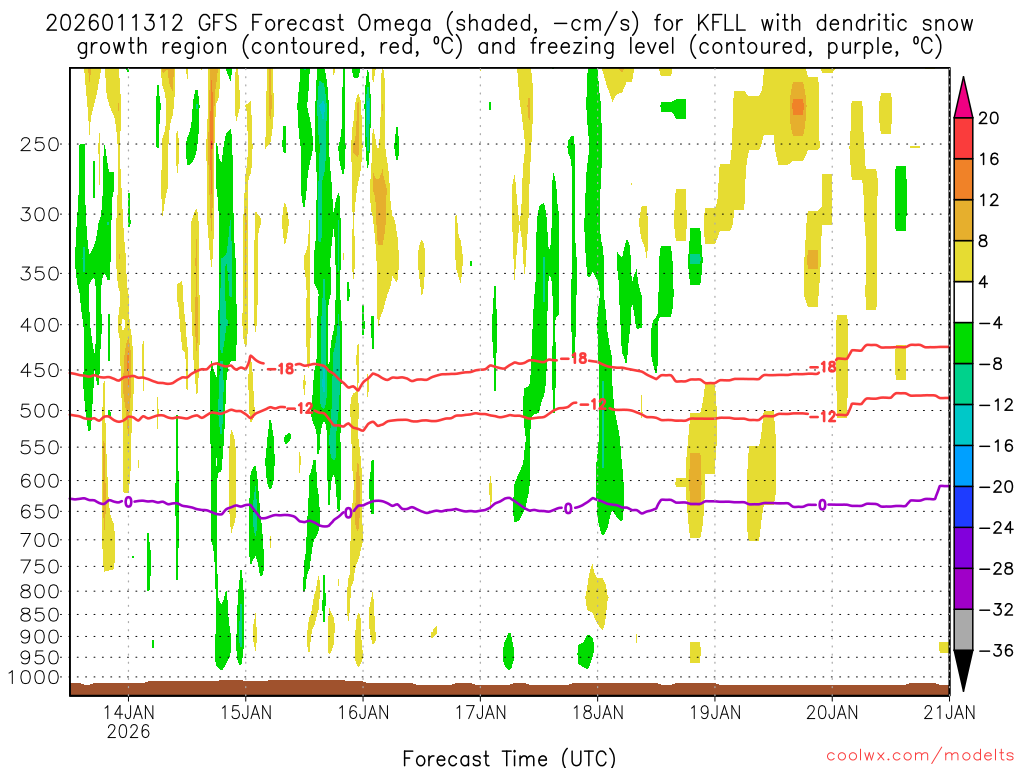The image size is (1024, 768).
Task: Click the 15JAN time axis label
Action: [246, 712]
